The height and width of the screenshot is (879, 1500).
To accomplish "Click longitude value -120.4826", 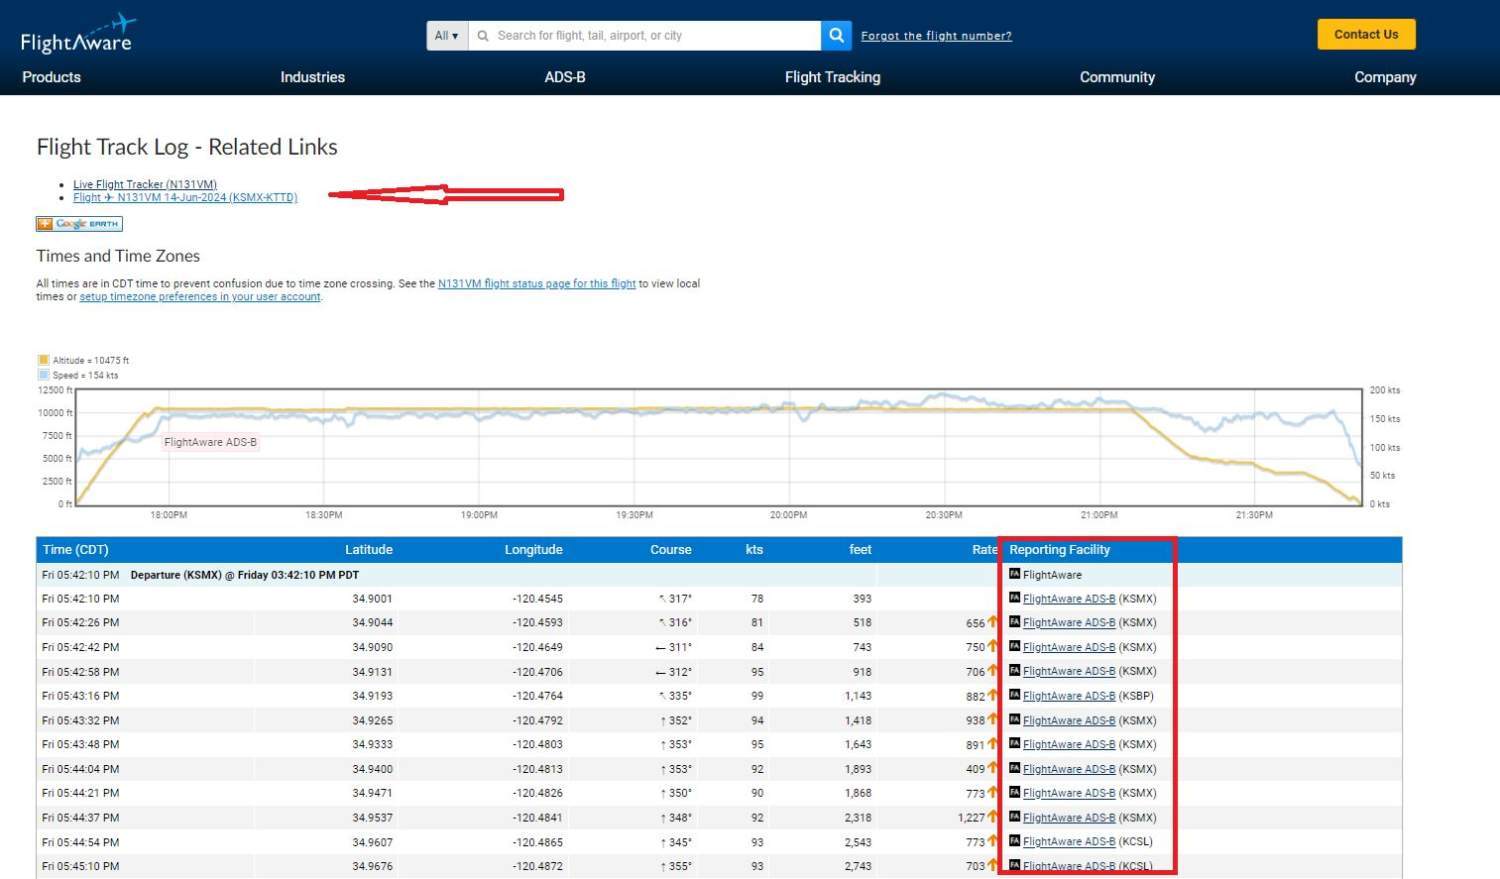I will pos(538,793).
